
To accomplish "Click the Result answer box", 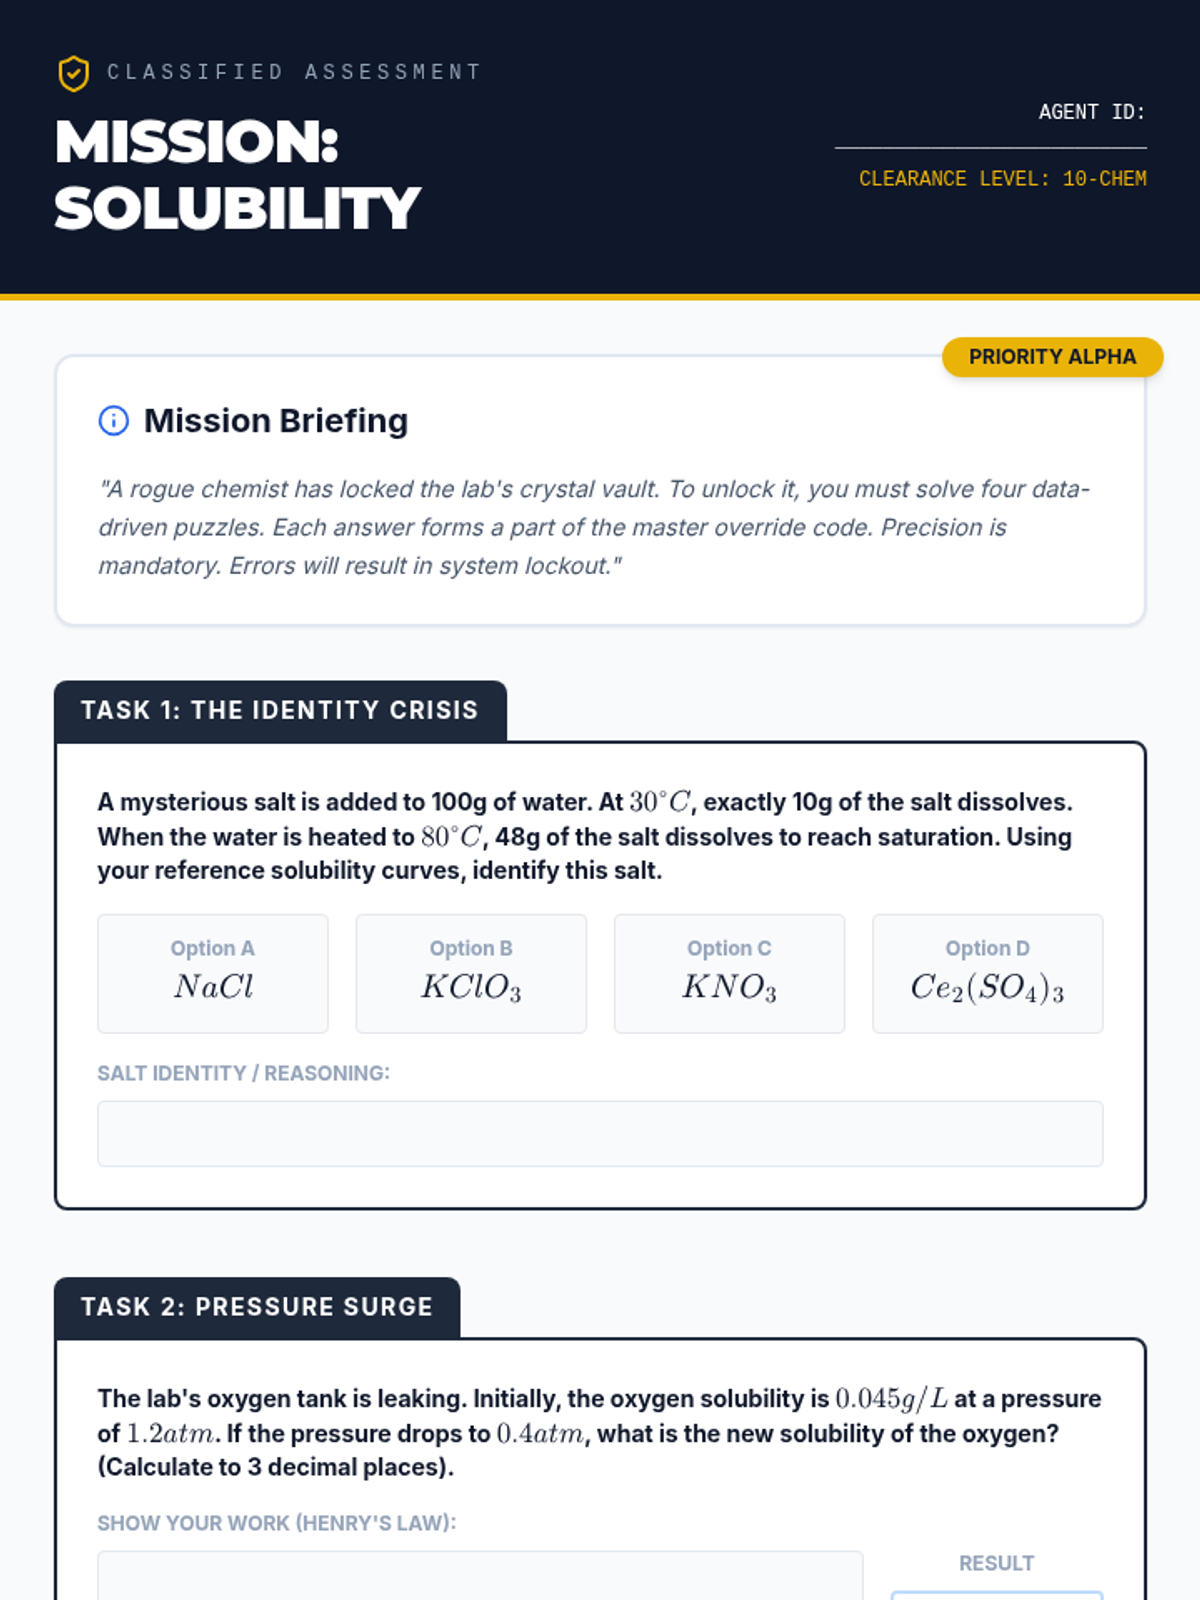I will click(996, 1594).
